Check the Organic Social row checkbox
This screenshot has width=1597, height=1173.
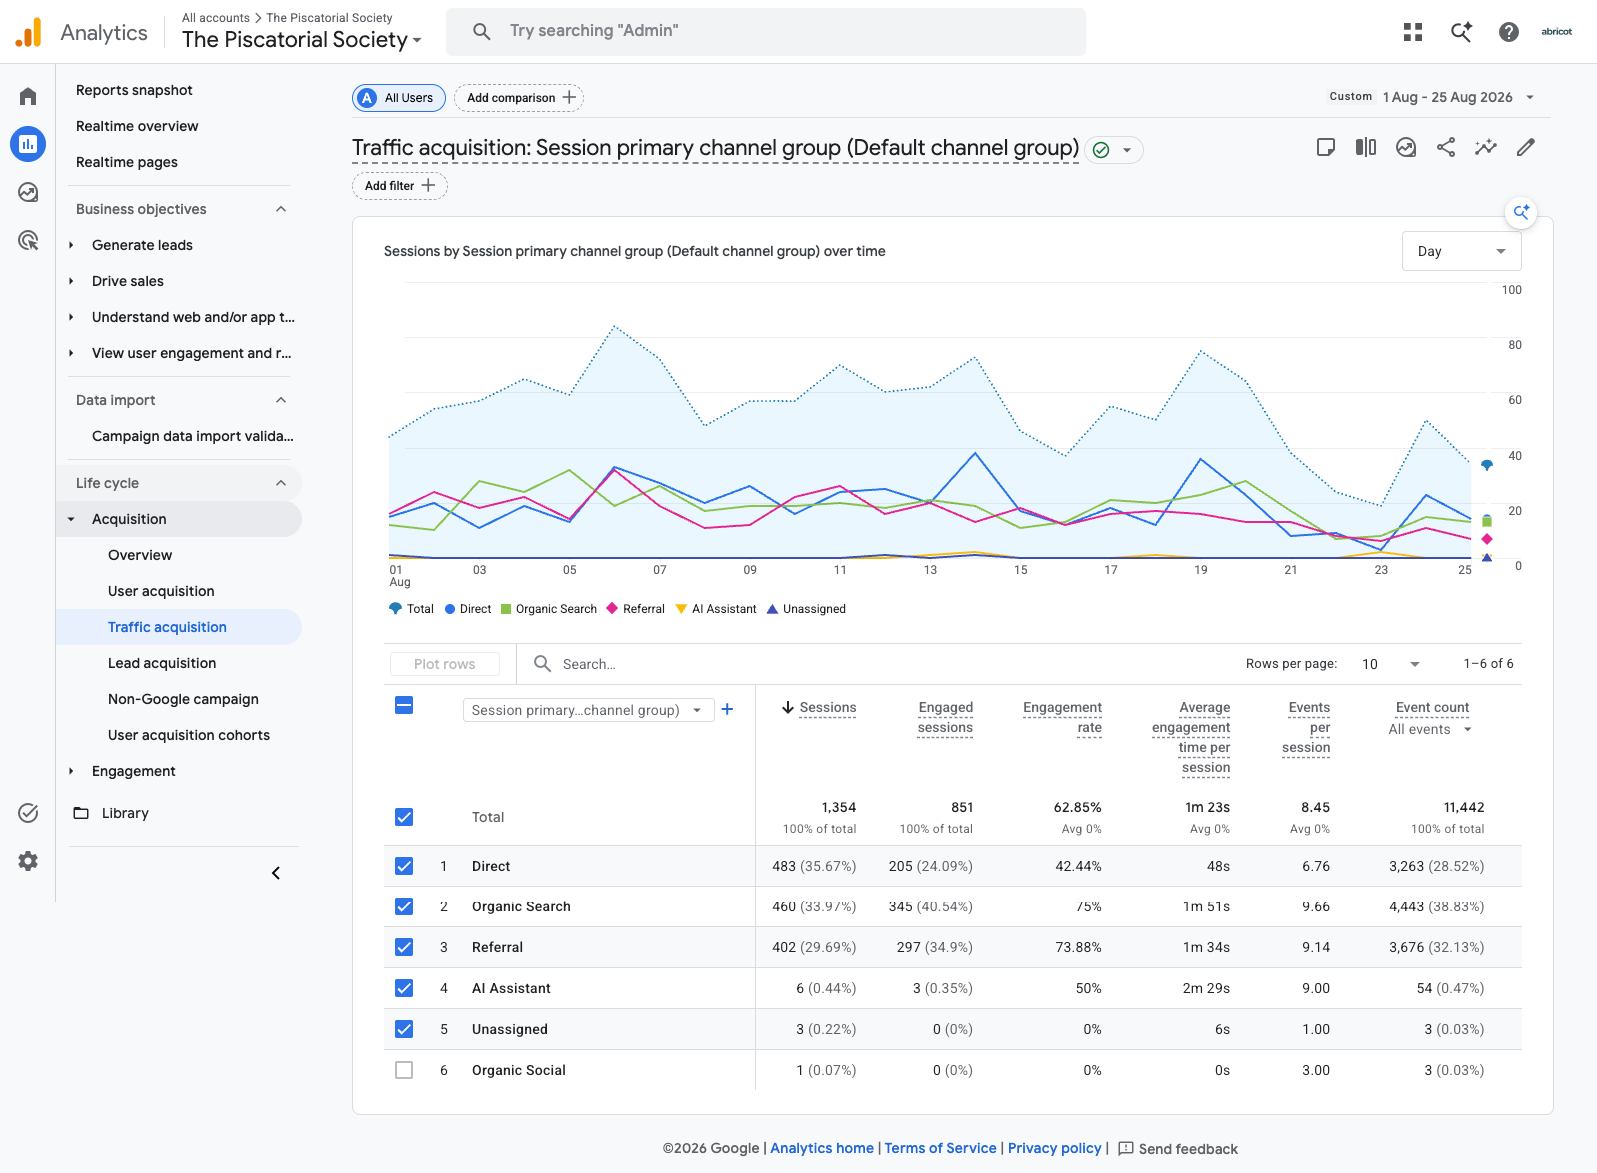point(404,1070)
